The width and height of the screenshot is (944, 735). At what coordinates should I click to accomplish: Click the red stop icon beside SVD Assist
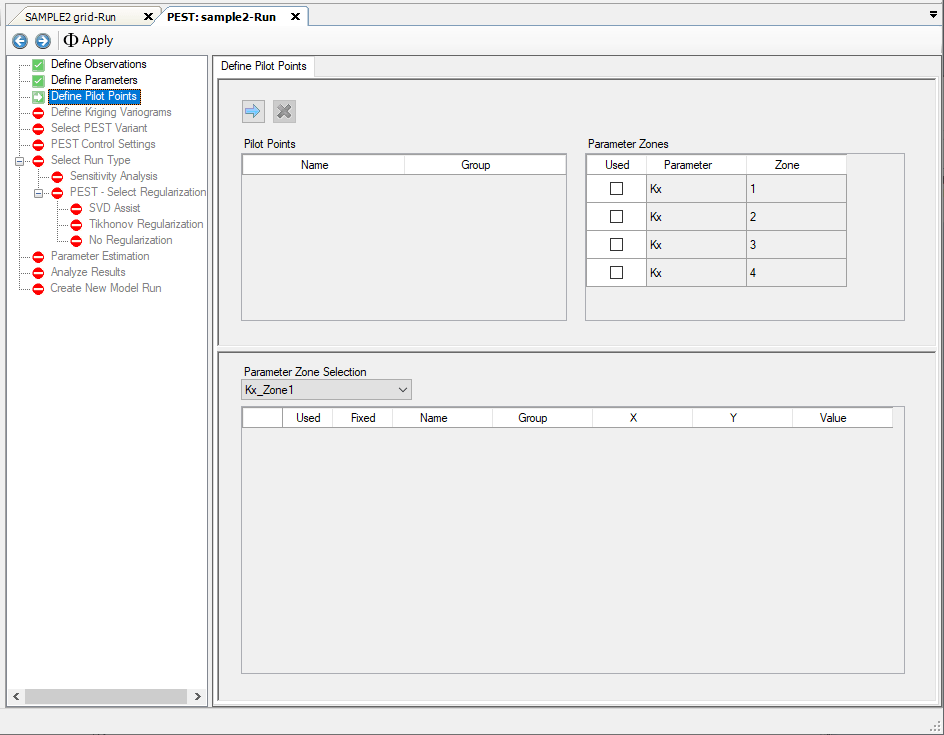[x=75, y=208]
